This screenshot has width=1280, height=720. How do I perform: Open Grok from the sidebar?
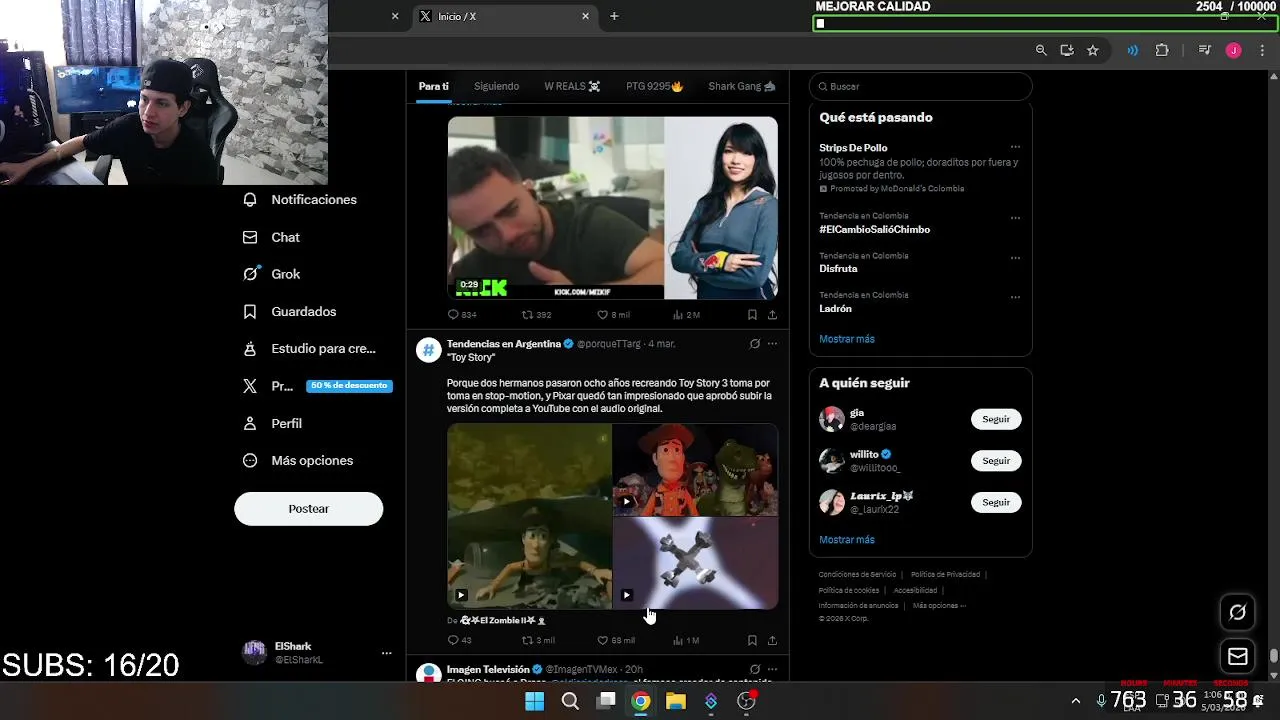271,274
